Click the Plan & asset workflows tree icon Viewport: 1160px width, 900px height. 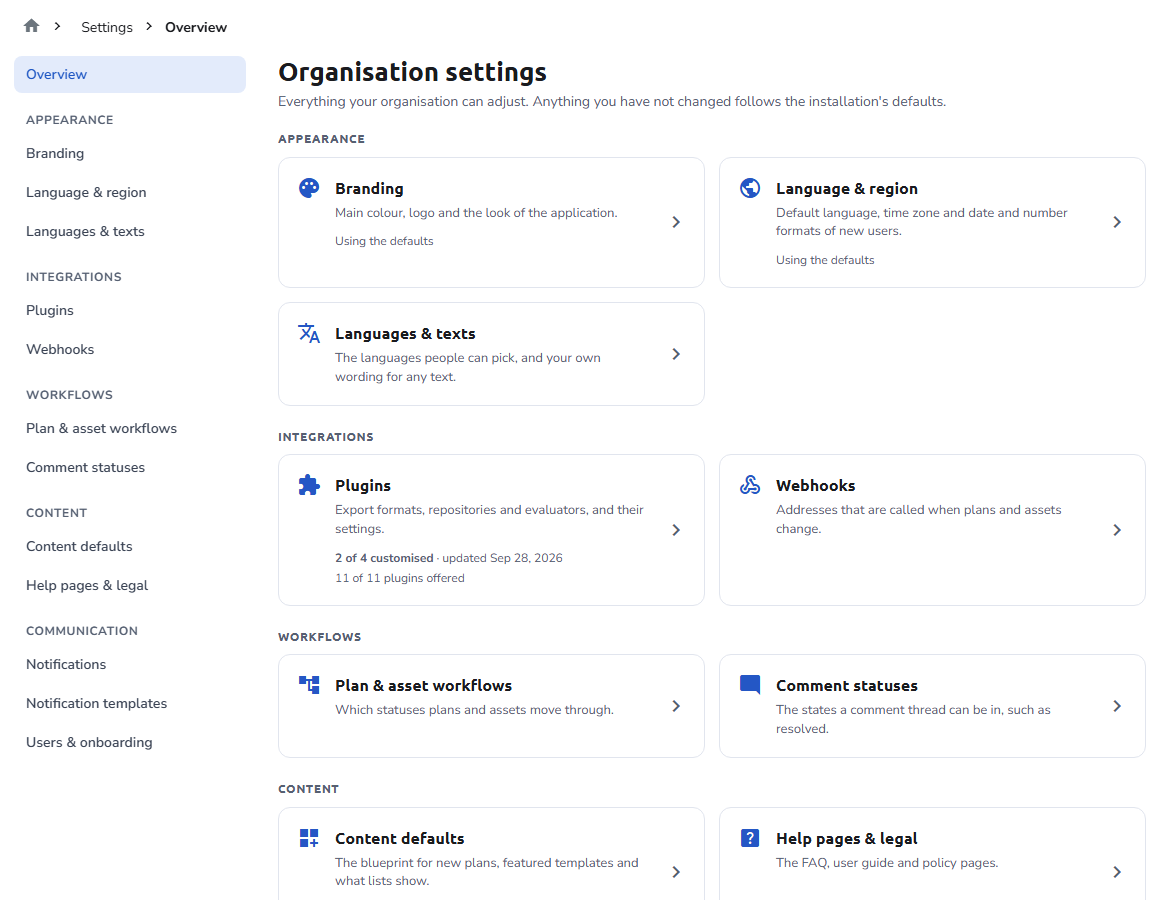coord(308,685)
